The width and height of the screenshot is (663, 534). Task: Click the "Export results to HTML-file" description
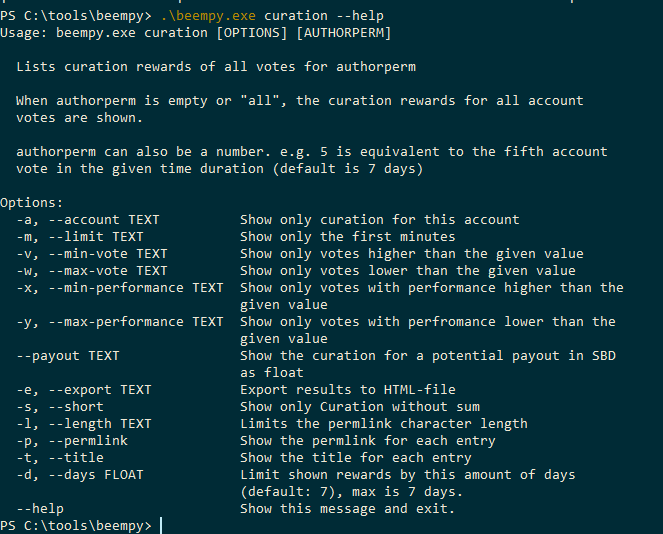pyautogui.click(x=347, y=389)
